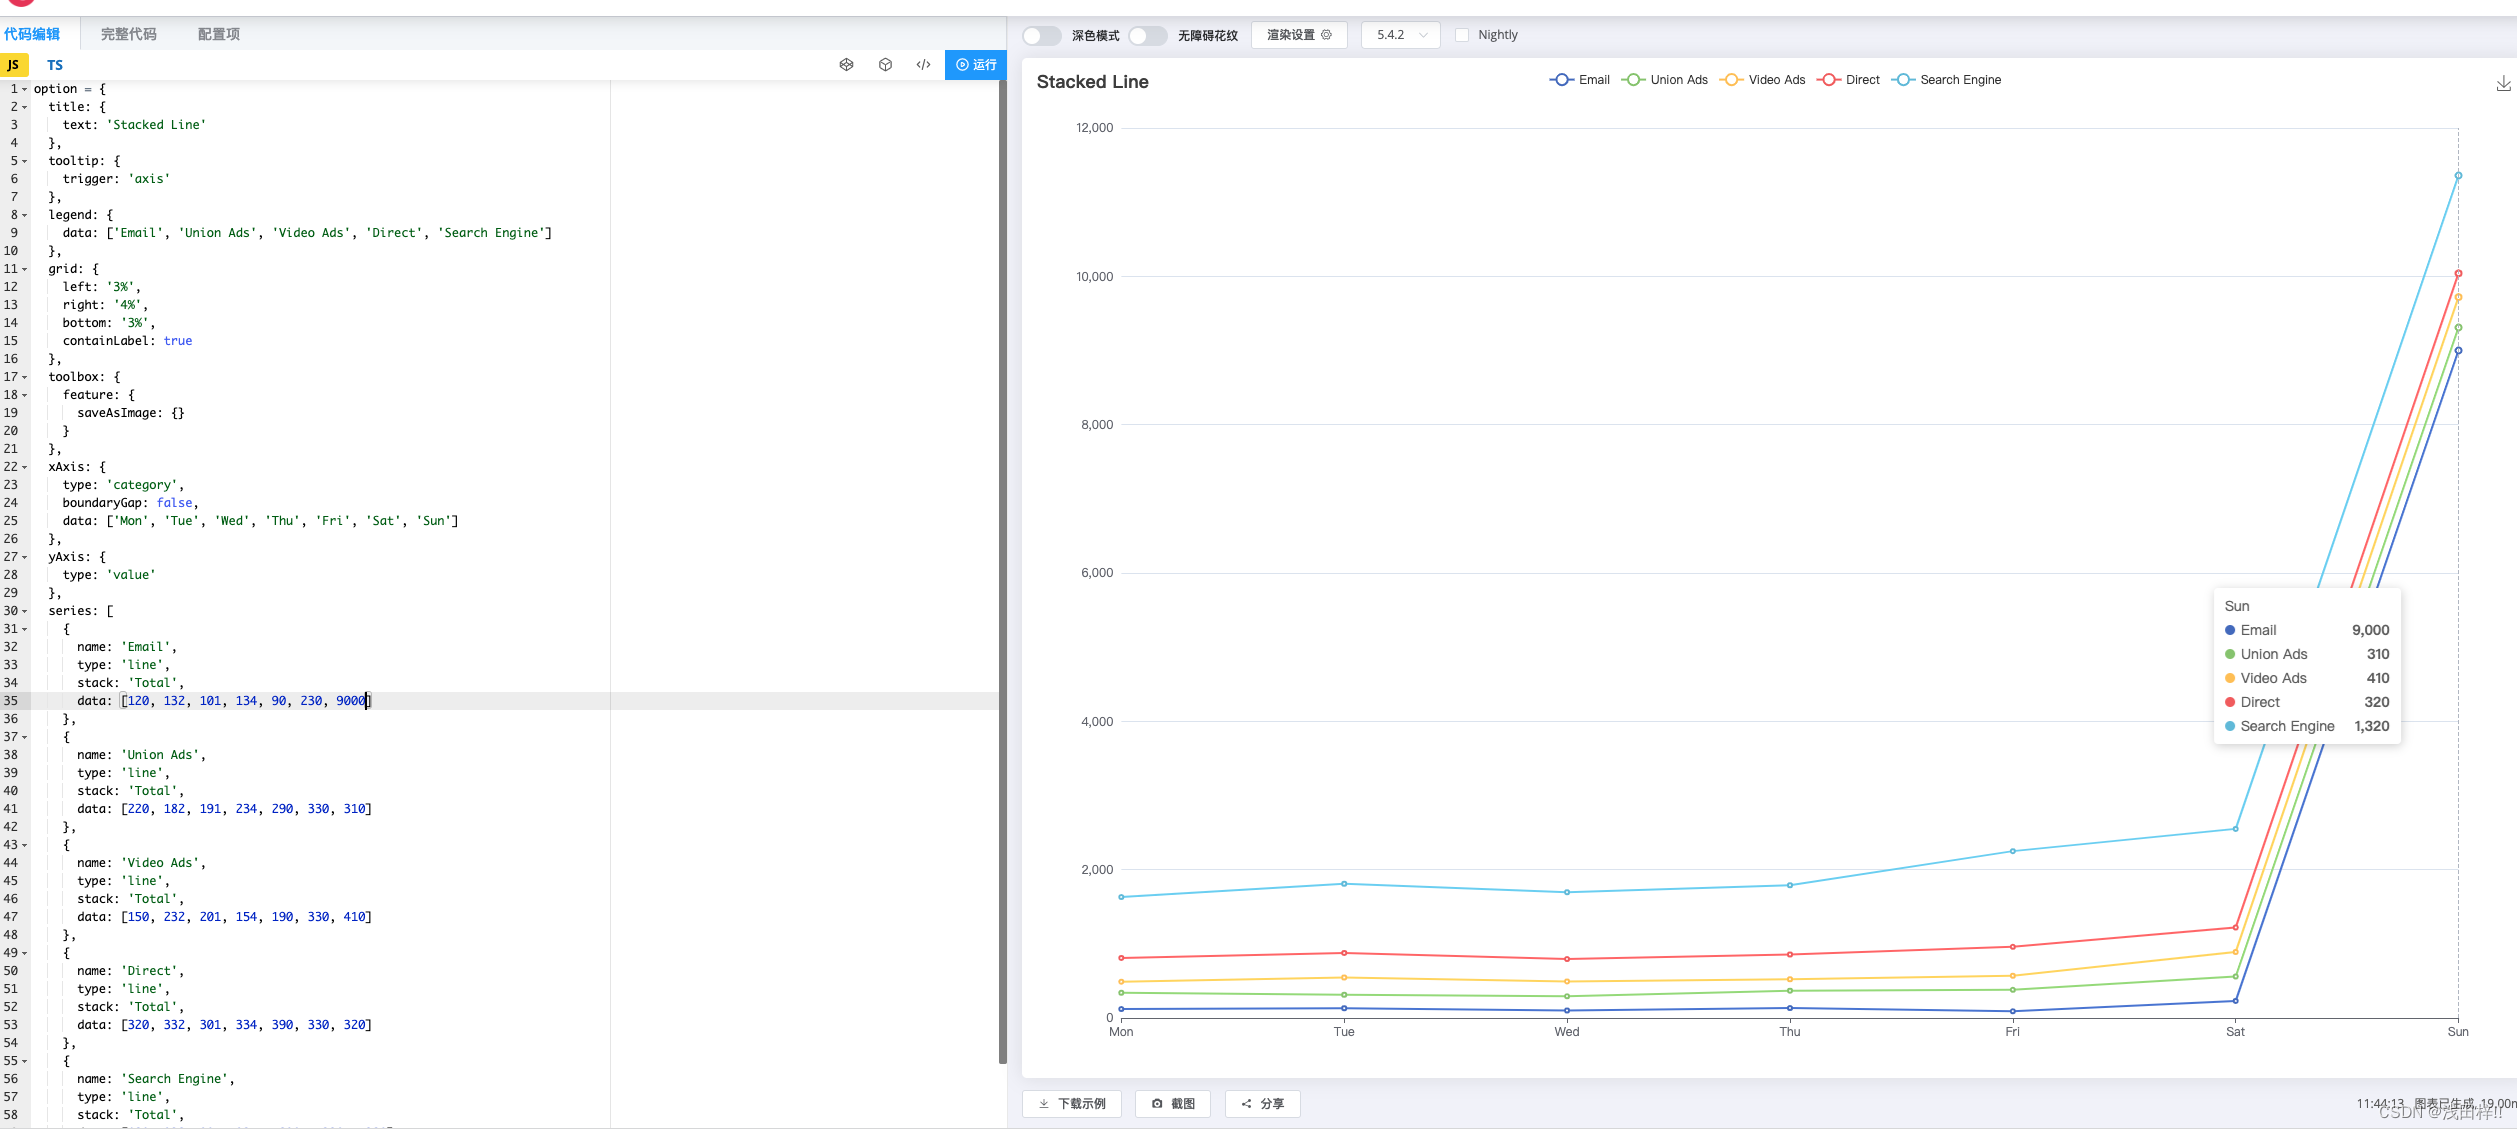The height and width of the screenshot is (1130, 2517).
Task: Toggle the Email series legend icon
Action: (x=1561, y=80)
